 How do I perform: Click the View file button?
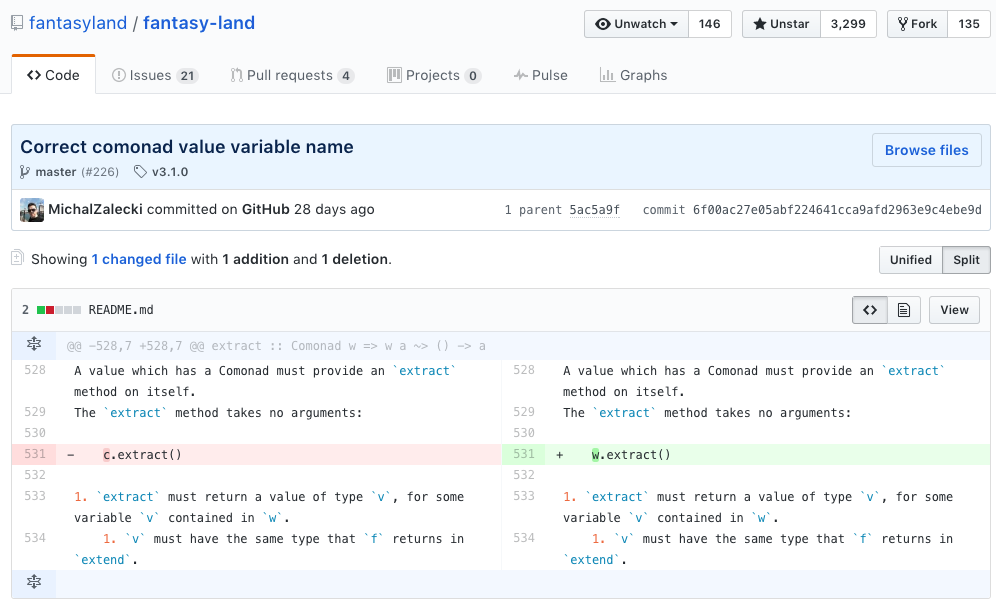click(954, 310)
